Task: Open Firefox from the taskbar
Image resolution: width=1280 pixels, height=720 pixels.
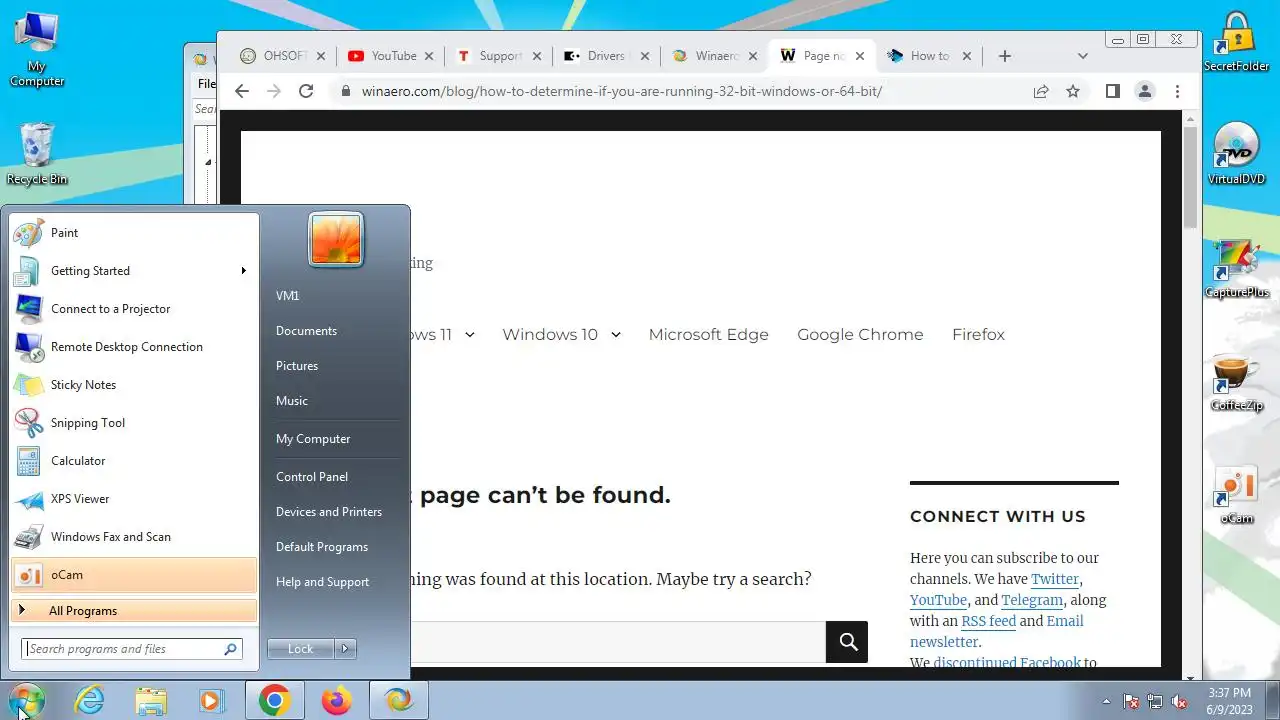Action: click(x=336, y=701)
